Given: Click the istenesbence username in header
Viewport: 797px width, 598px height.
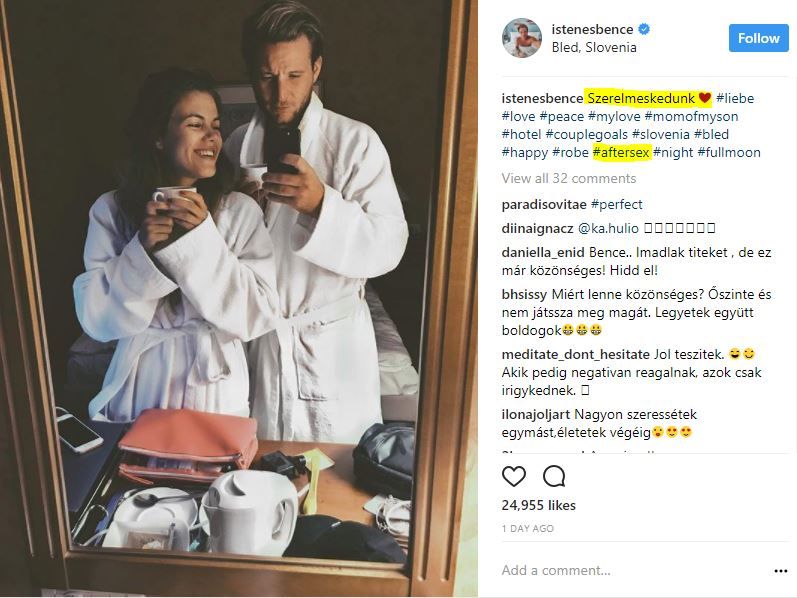Looking at the screenshot, I should click(x=593, y=30).
